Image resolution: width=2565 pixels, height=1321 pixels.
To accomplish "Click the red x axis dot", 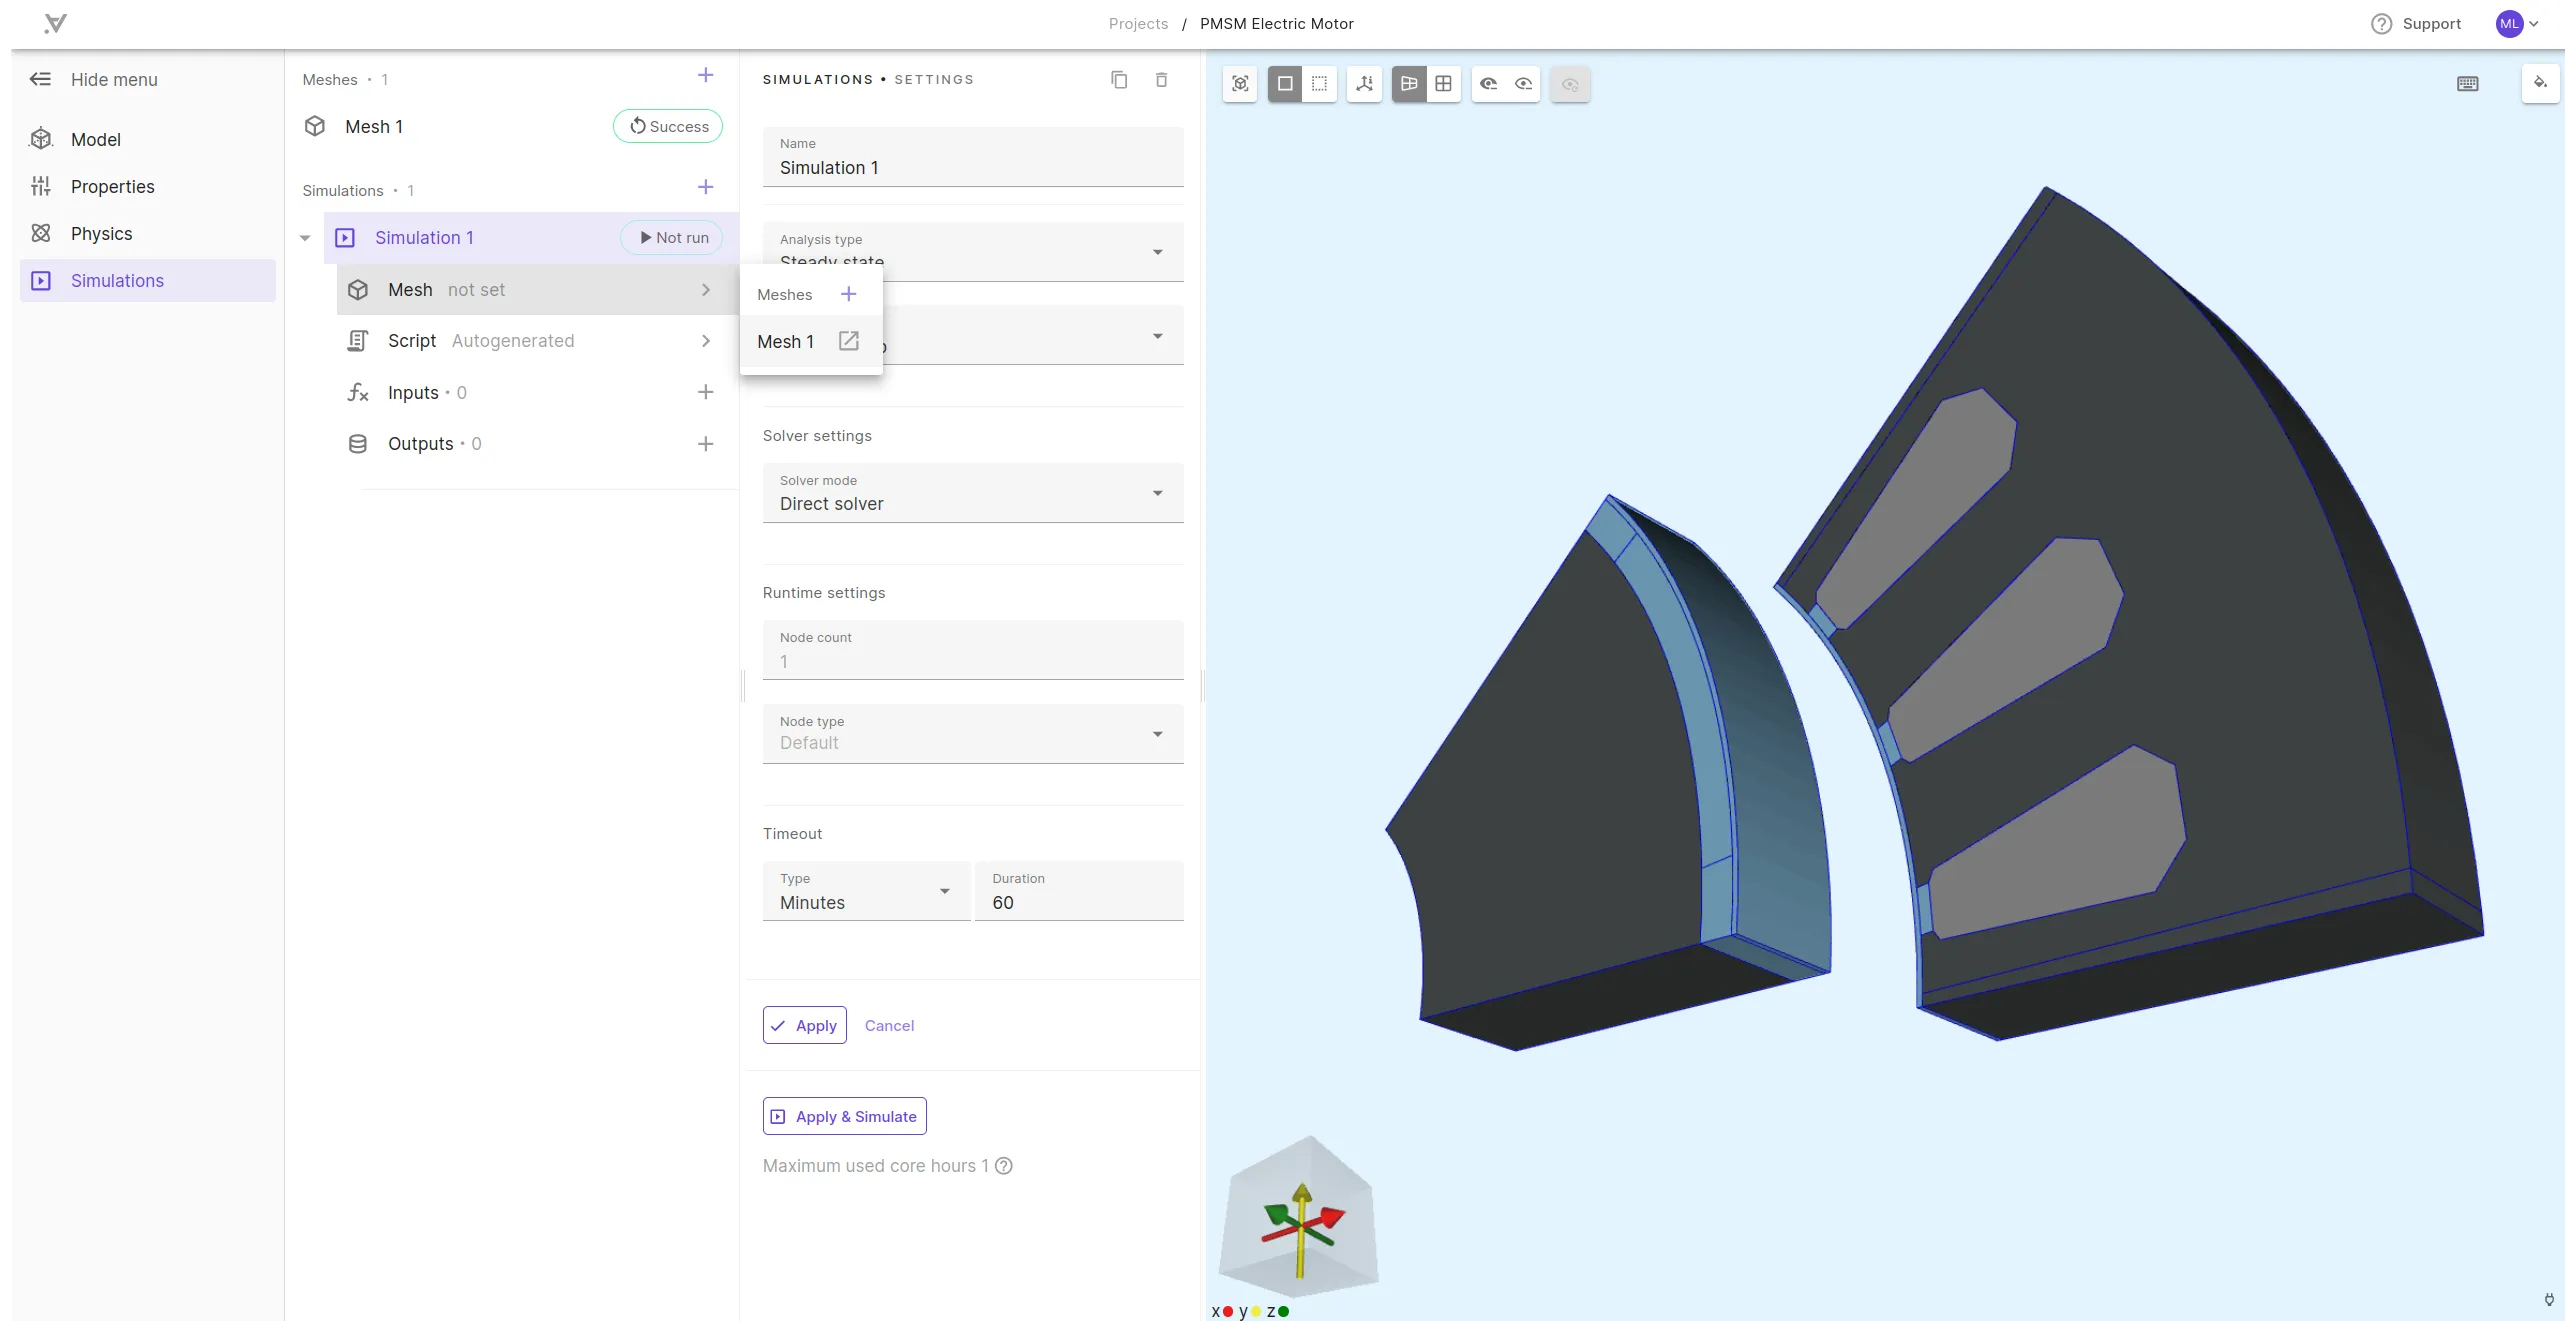I will click(x=1228, y=1311).
